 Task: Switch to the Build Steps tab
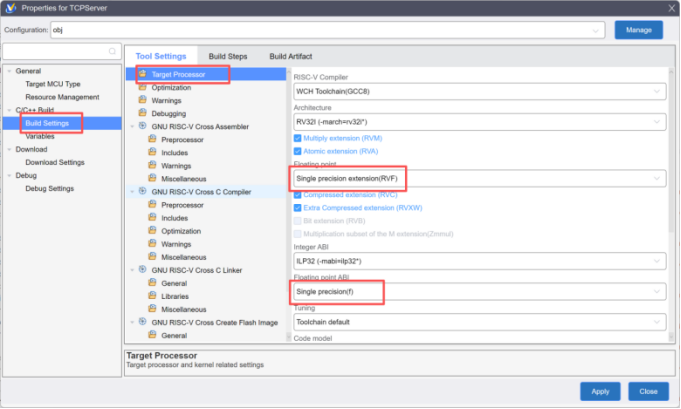228,56
